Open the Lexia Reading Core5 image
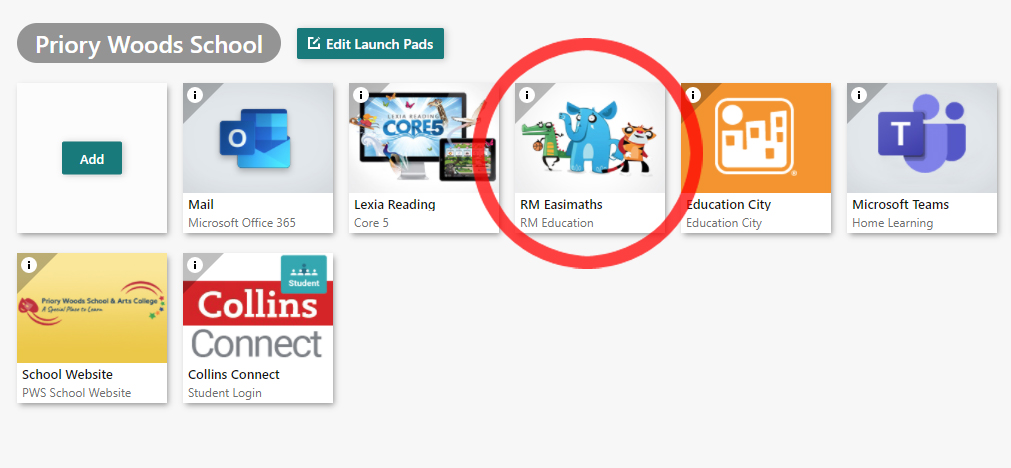1011x468 pixels. pos(424,138)
